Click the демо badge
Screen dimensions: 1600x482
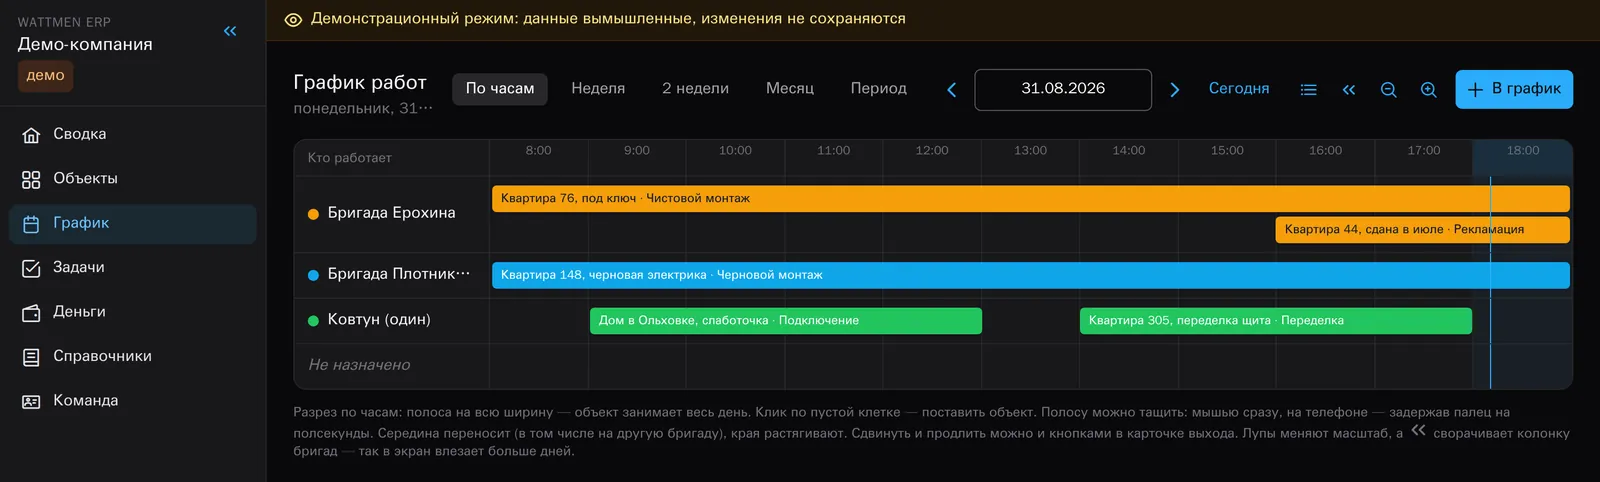pos(46,76)
